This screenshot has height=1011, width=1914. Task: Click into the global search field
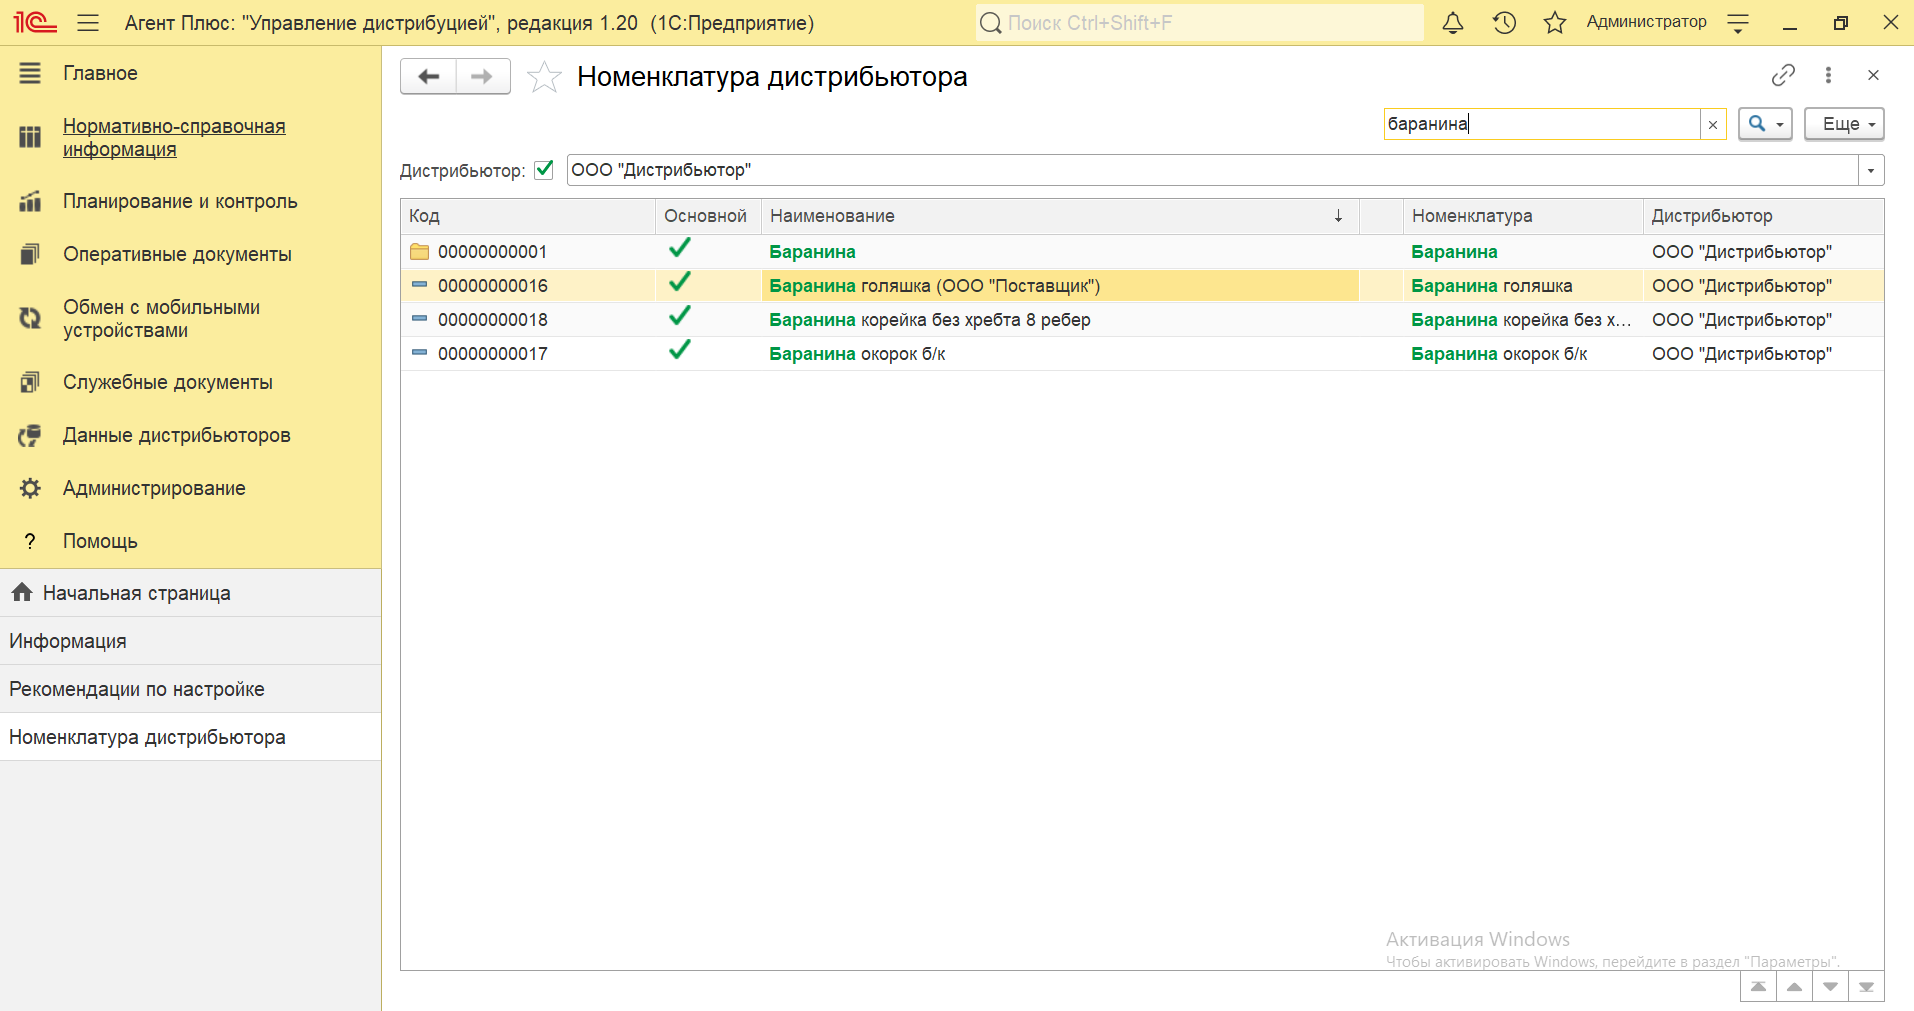tap(1199, 23)
